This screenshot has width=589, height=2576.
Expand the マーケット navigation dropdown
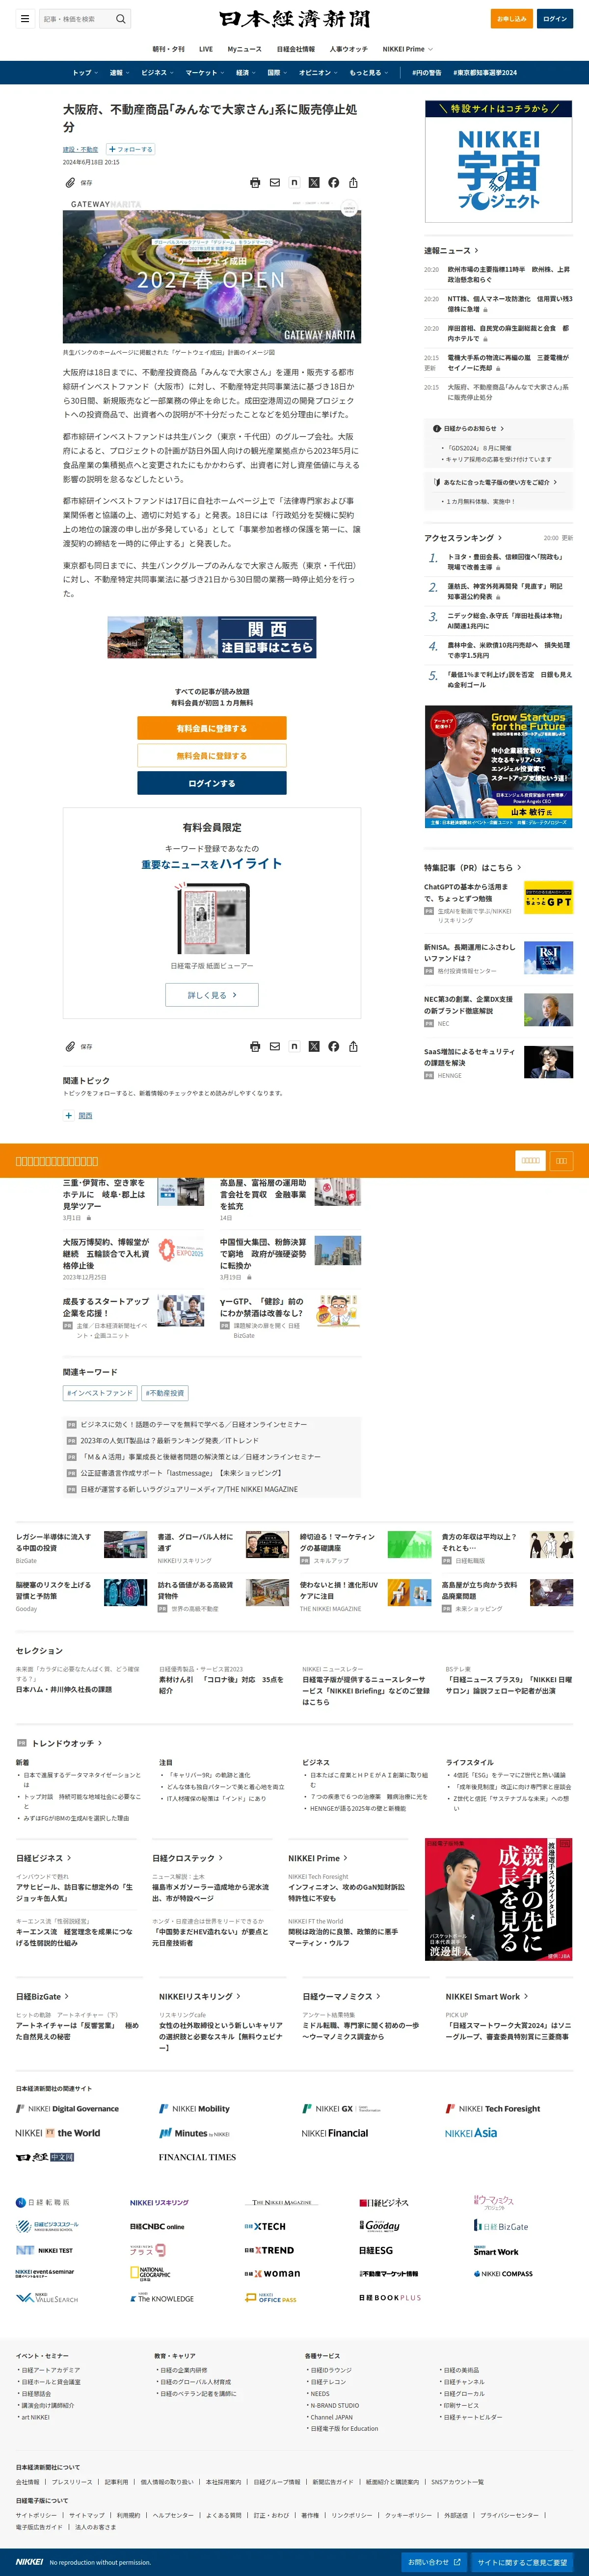pyautogui.click(x=205, y=72)
